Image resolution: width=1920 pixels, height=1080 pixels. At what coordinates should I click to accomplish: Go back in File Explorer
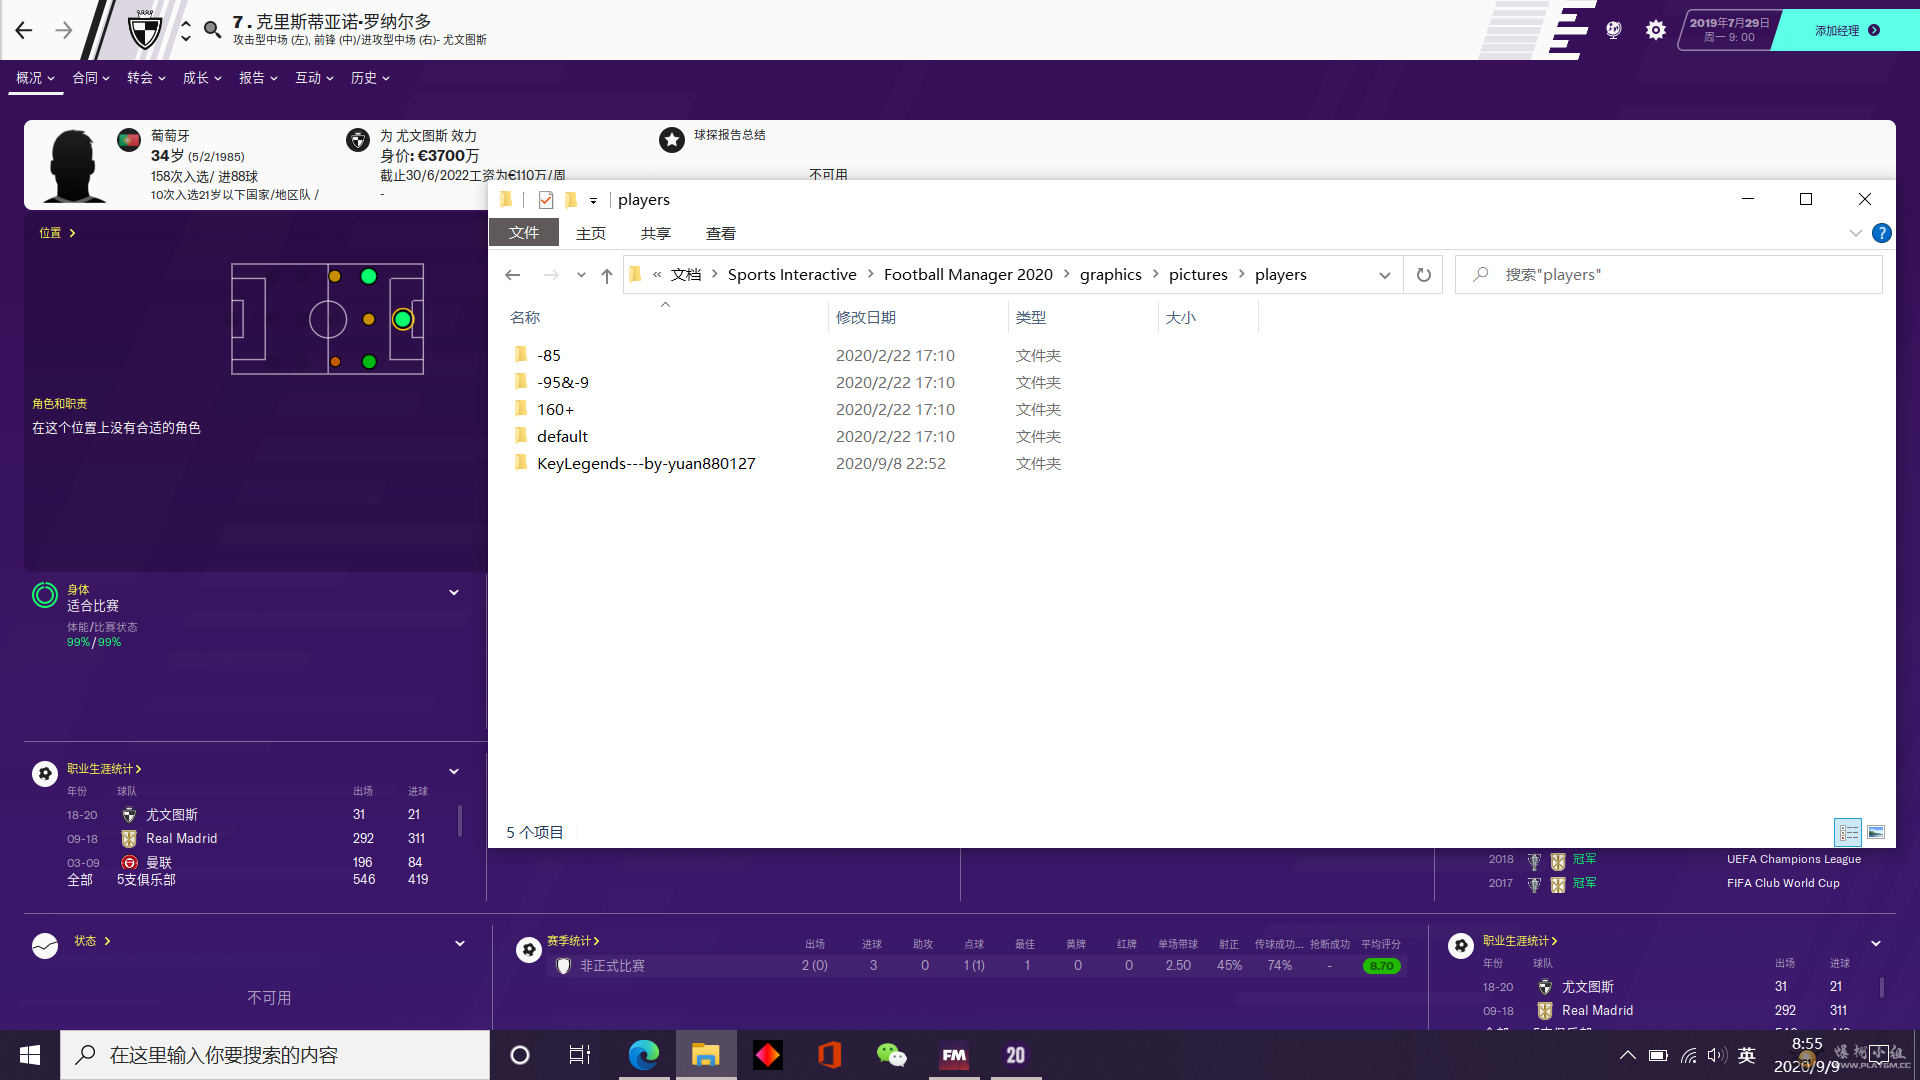tap(513, 275)
